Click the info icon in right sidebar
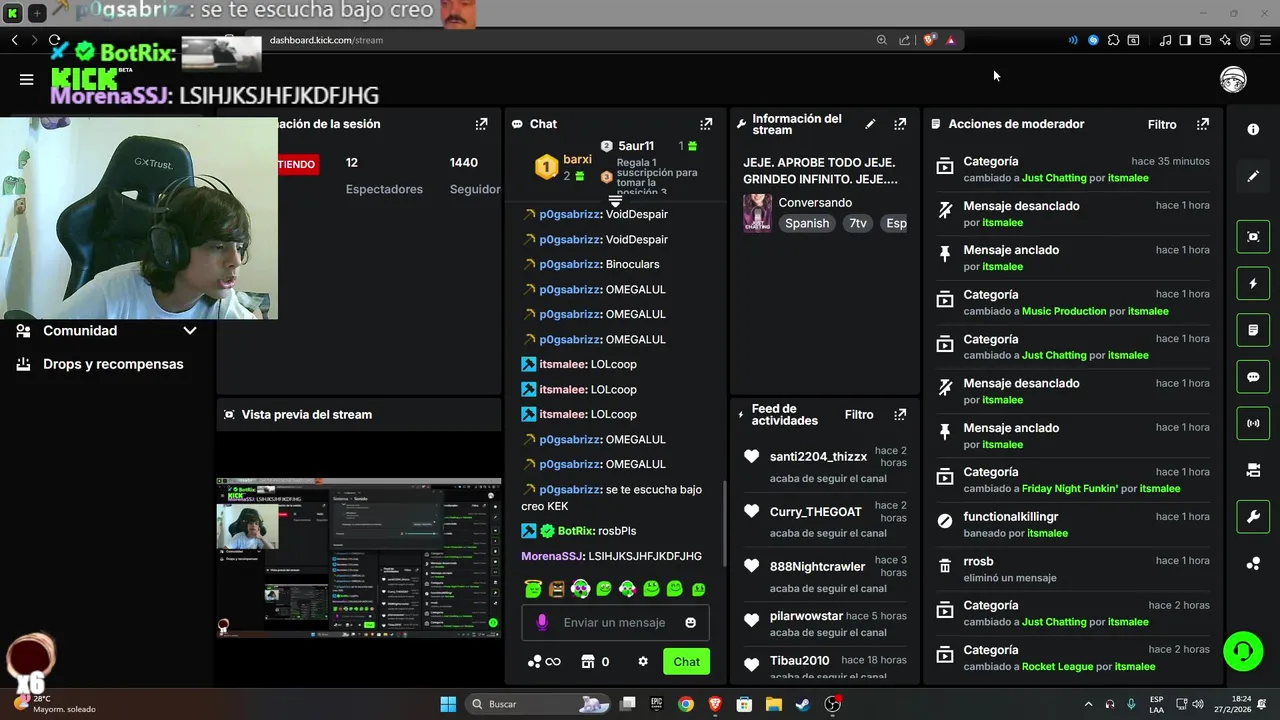Image resolution: width=1280 pixels, height=720 pixels. pyautogui.click(x=1253, y=130)
